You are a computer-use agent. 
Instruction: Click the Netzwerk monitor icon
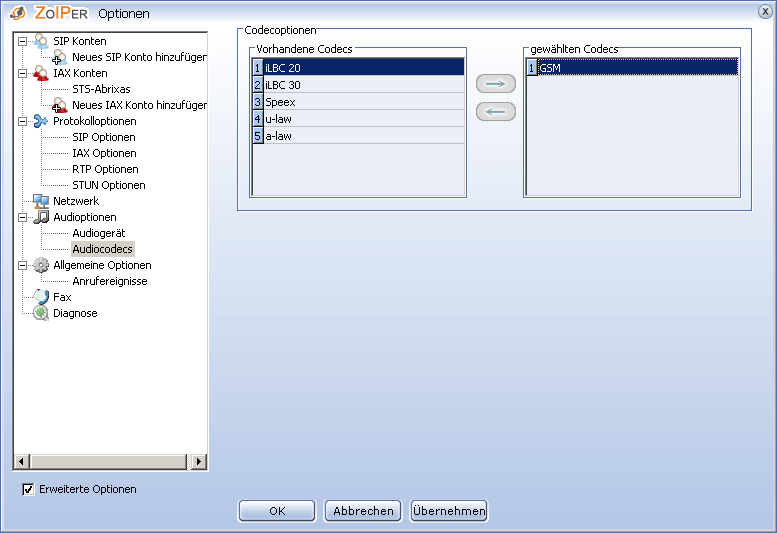41,201
